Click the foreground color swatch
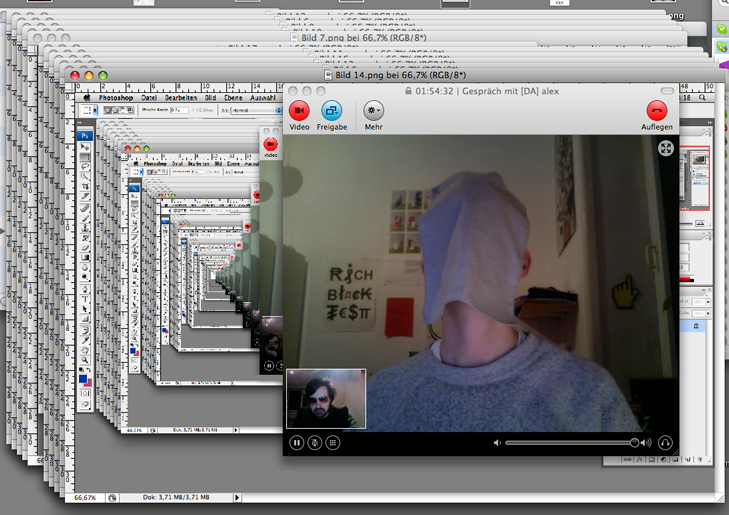 (83, 378)
